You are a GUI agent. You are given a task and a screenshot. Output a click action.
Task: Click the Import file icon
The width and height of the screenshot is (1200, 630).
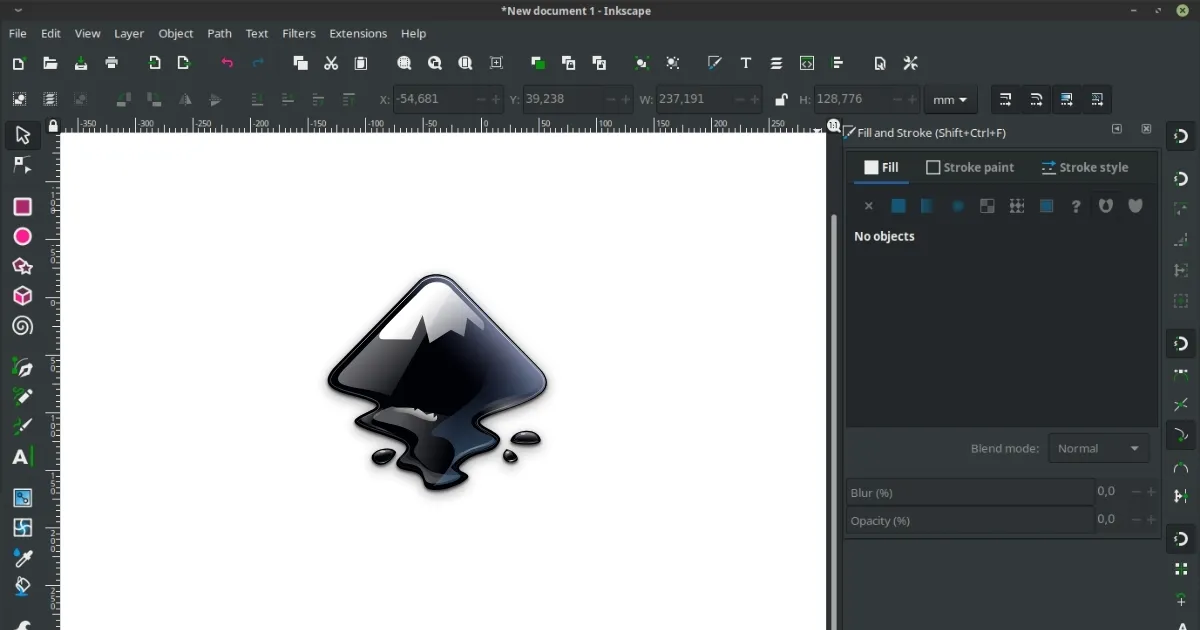tap(154, 63)
